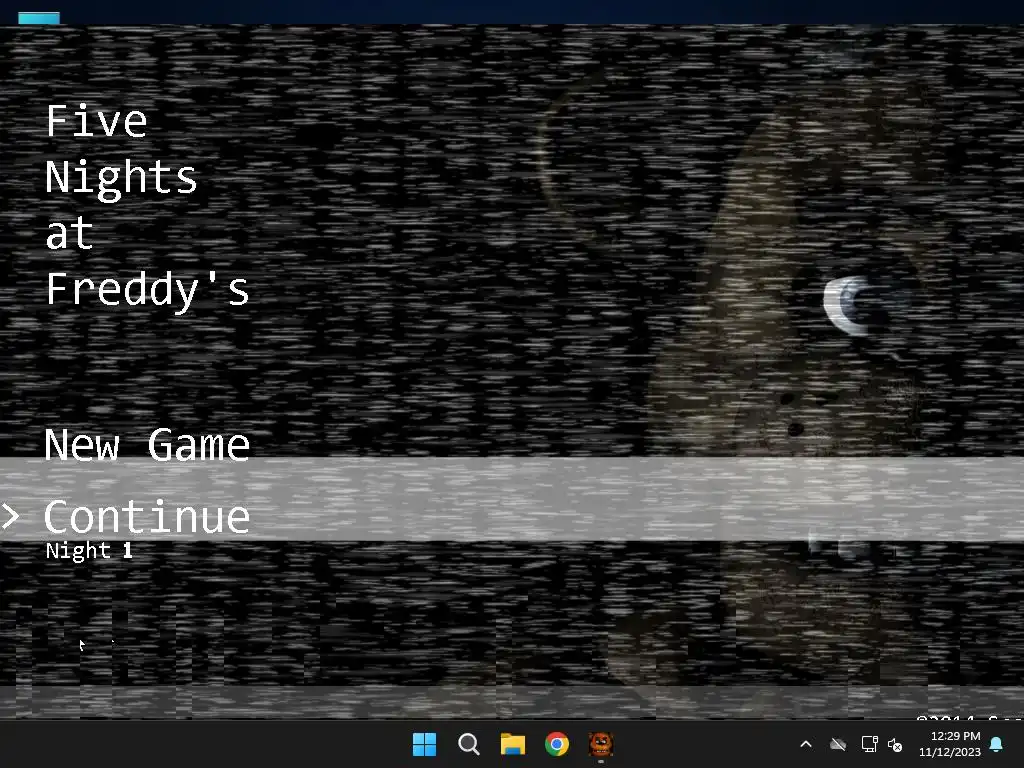Click the cyan tab at top-left
Image resolution: width=1024 pixels, height=768 pixels.
[39, 18]
